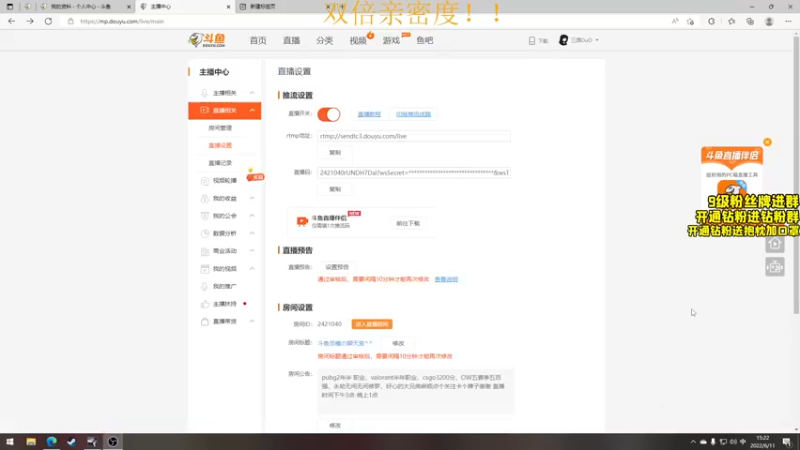Click the stream key input field
This screenshot has height=450, width=800.
(413, 173)
